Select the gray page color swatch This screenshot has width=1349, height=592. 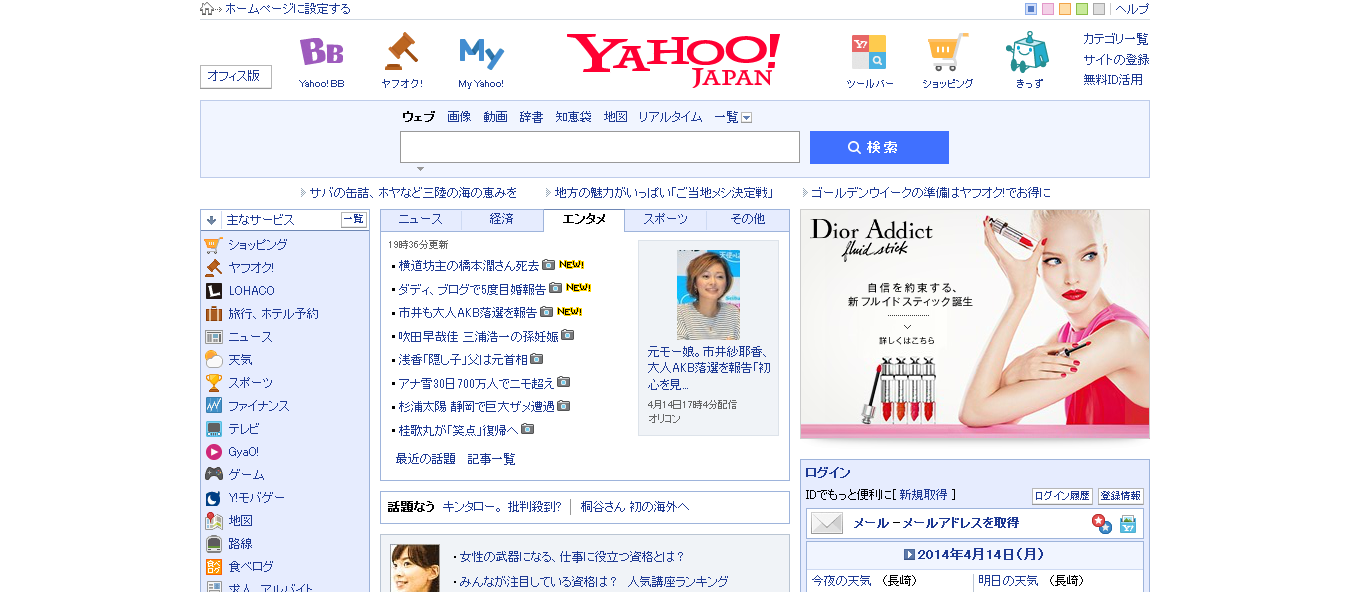pyautogui.click(x=1099, y=9)
